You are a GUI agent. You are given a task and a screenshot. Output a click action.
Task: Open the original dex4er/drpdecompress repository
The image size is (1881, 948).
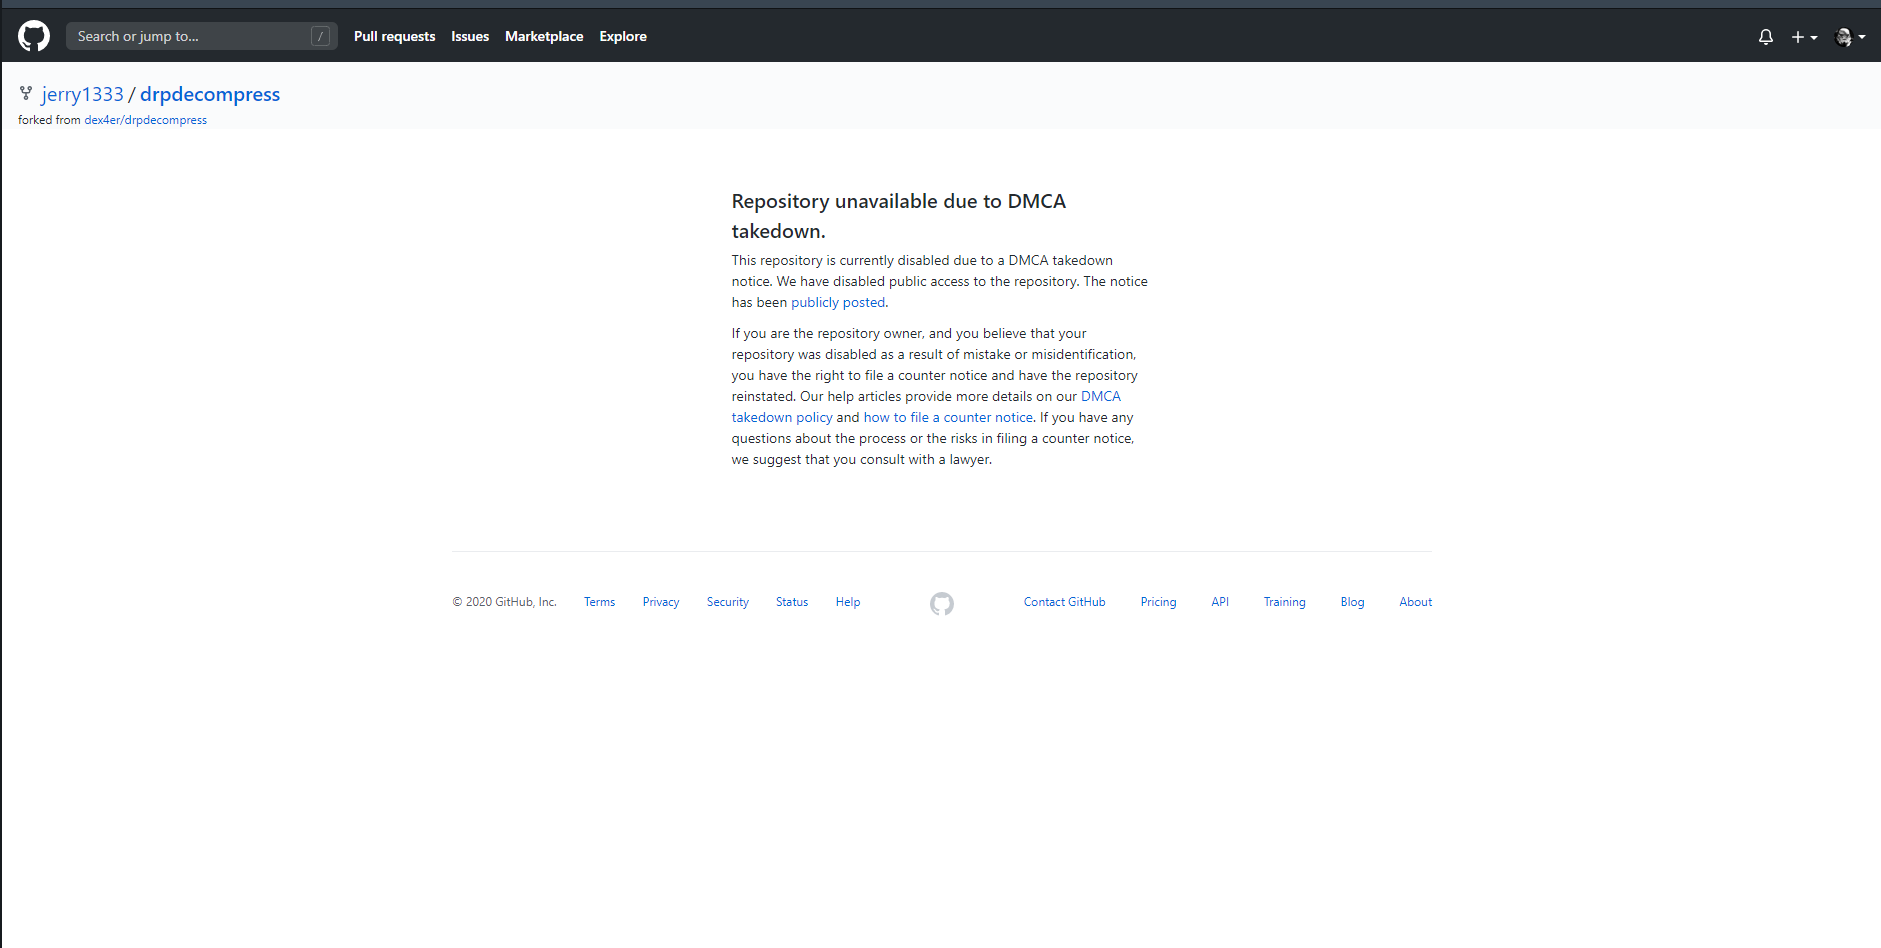tap(145, 119)
